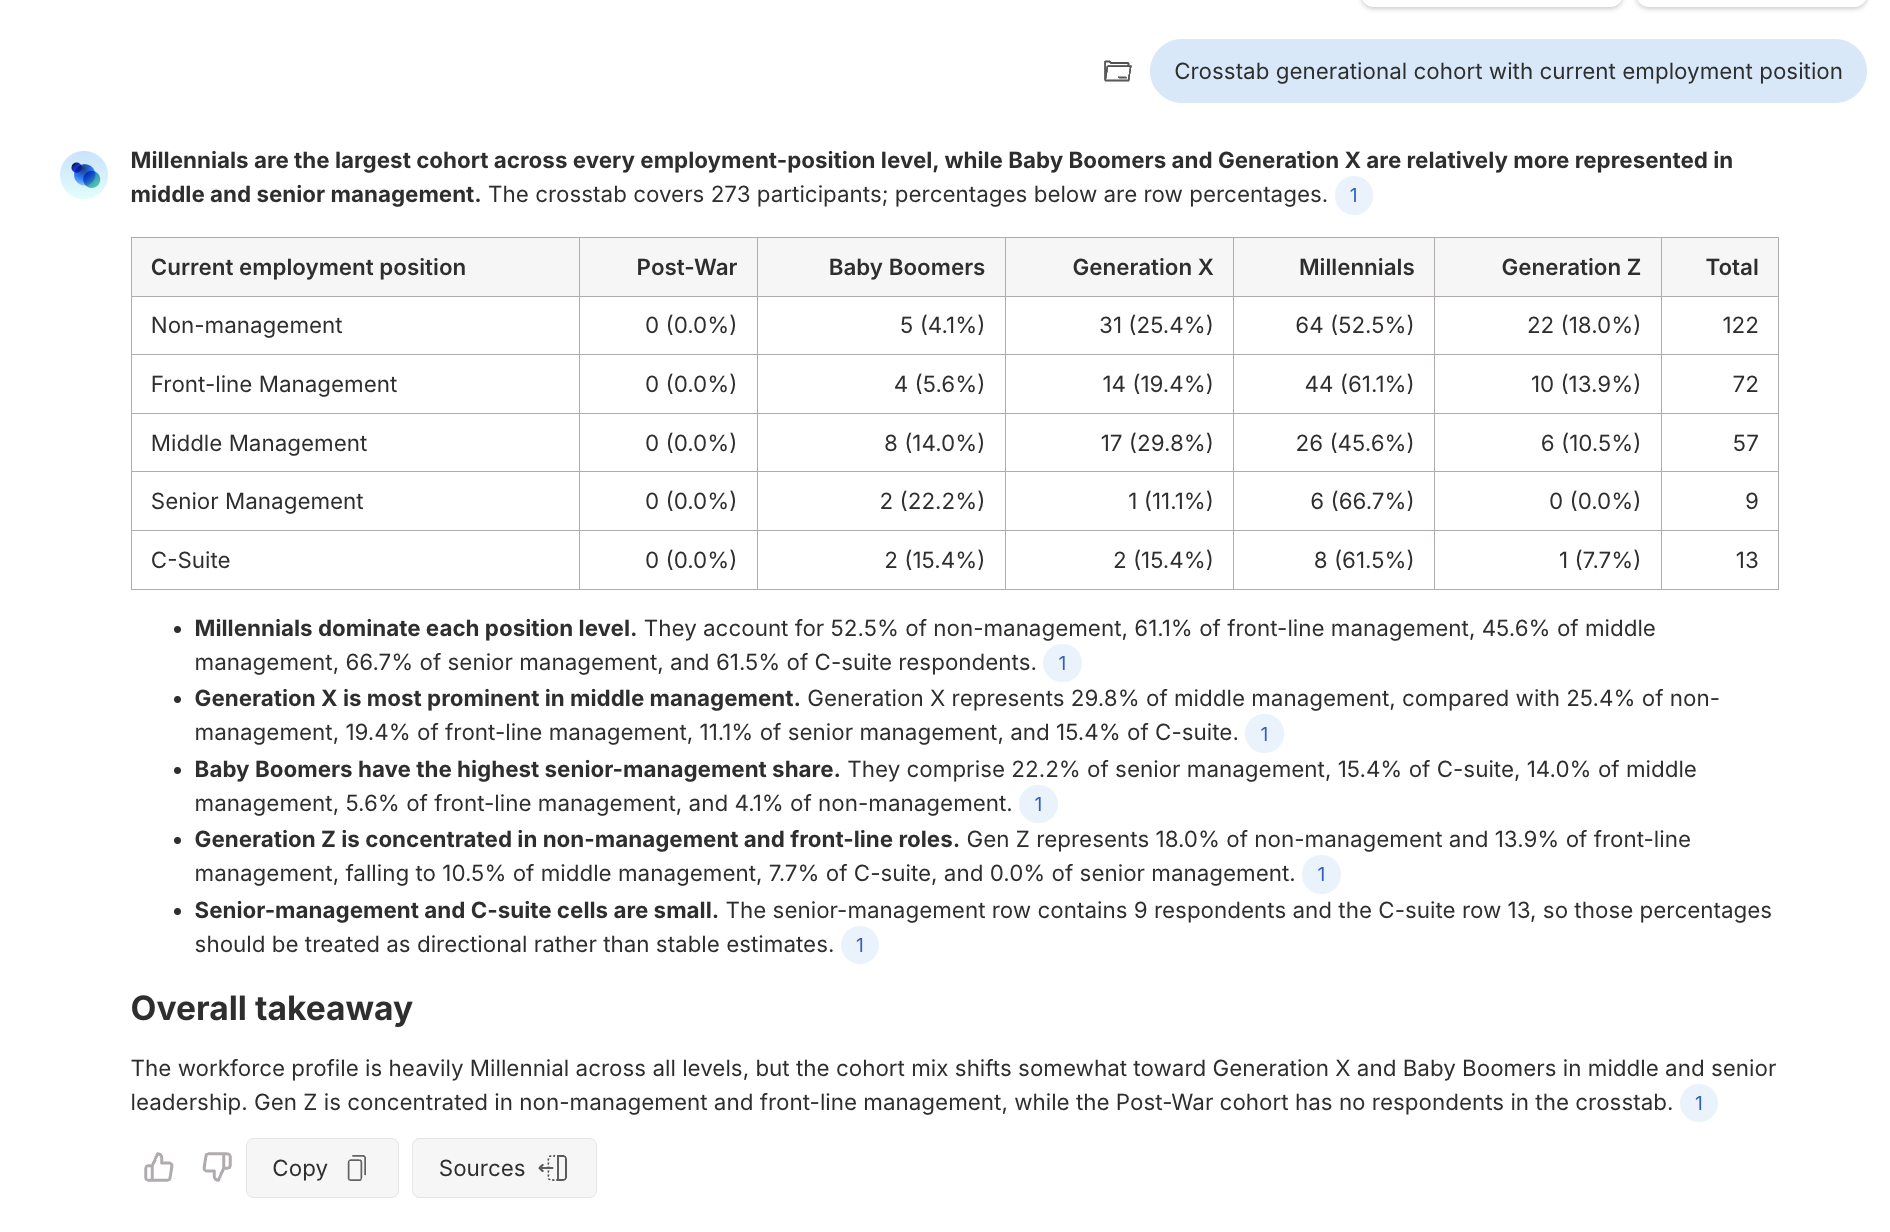Click the thumbs down feedback icon
Screen dimensions: 1890x1232
pos(216,1167)
